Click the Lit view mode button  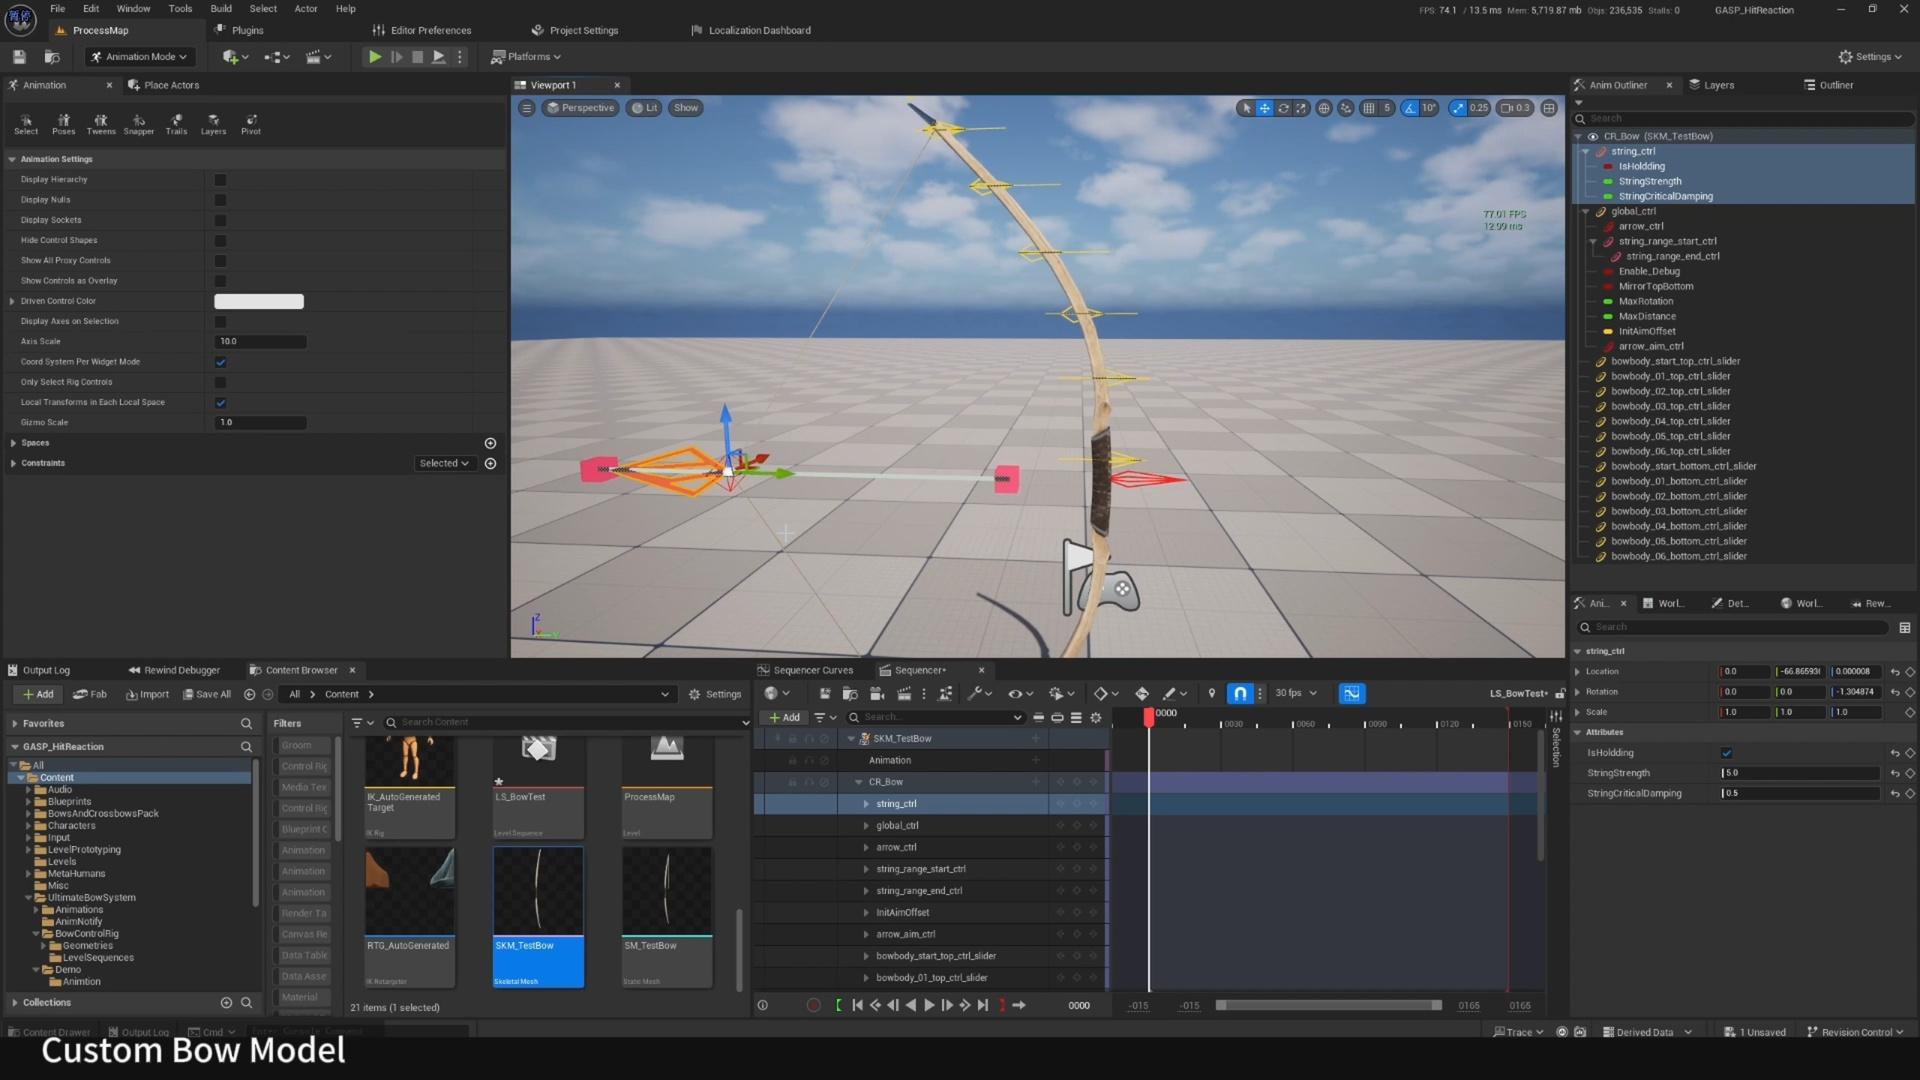(x=644, y=108)
